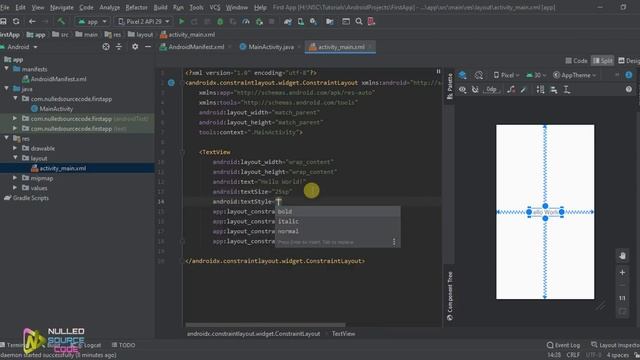Select bold from autocomplete list
Screen dimensions: 640x360
click(338, 211)
